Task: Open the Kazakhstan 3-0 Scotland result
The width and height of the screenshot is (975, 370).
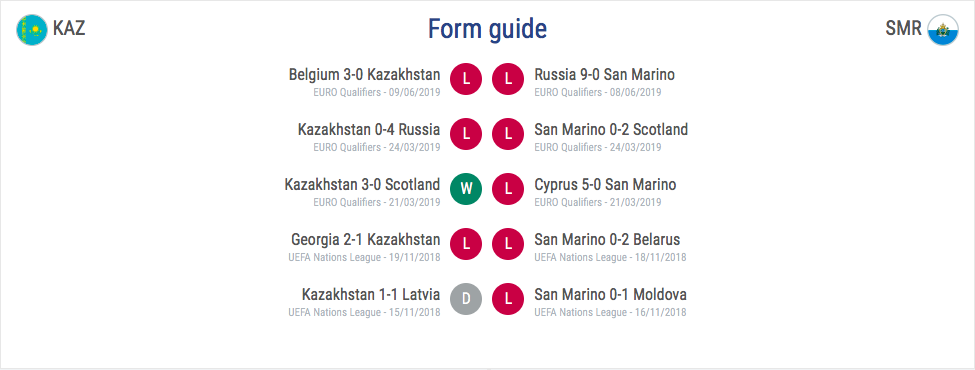Action: (x=363, y=185)
